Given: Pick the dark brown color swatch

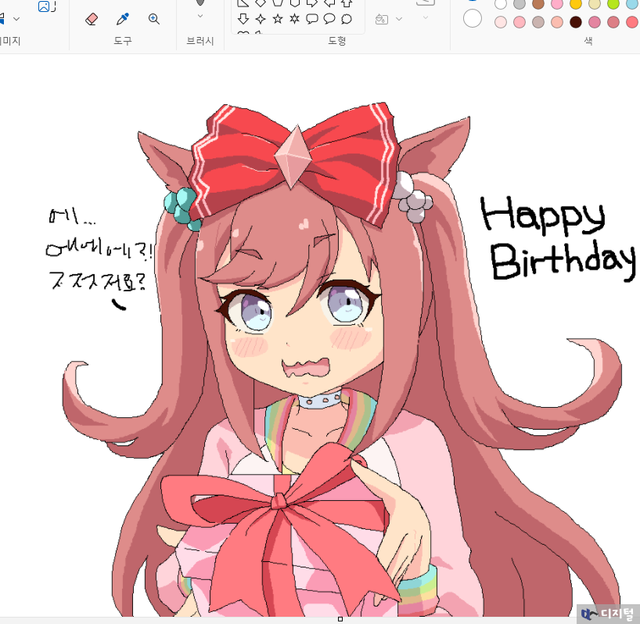Looking at the screenshot, I should (576, 22).
